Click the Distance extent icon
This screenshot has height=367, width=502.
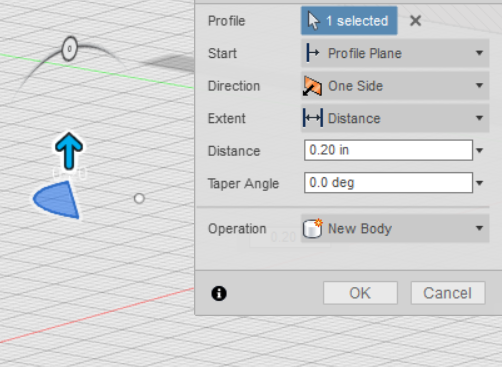click(x=313, y=118)
